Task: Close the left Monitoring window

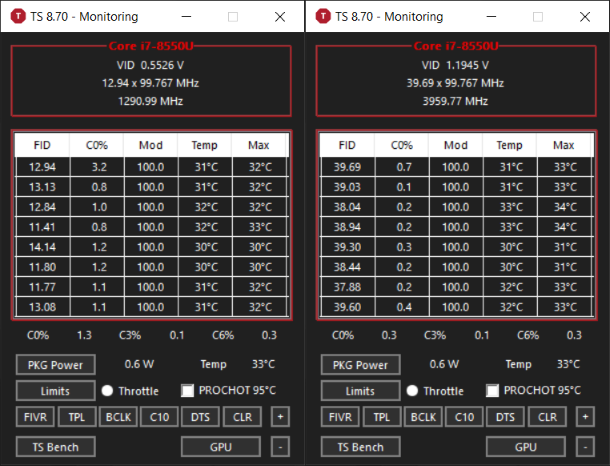Action: [280, 17]
